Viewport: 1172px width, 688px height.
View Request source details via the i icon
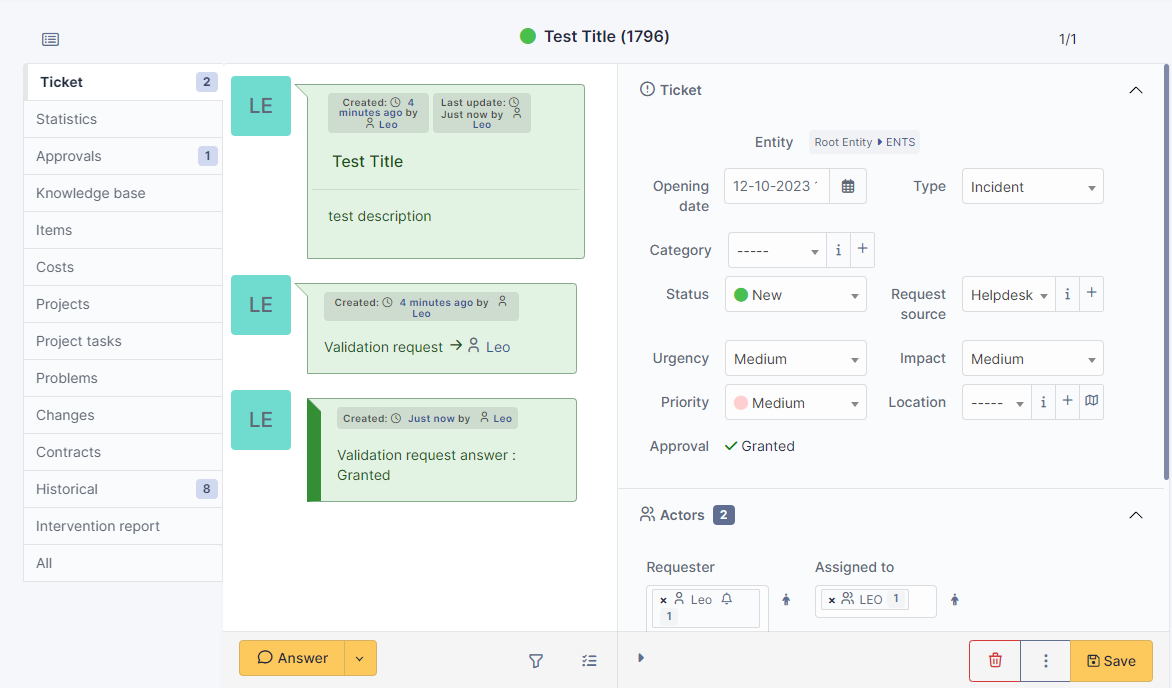click(x=1067, y=294)
